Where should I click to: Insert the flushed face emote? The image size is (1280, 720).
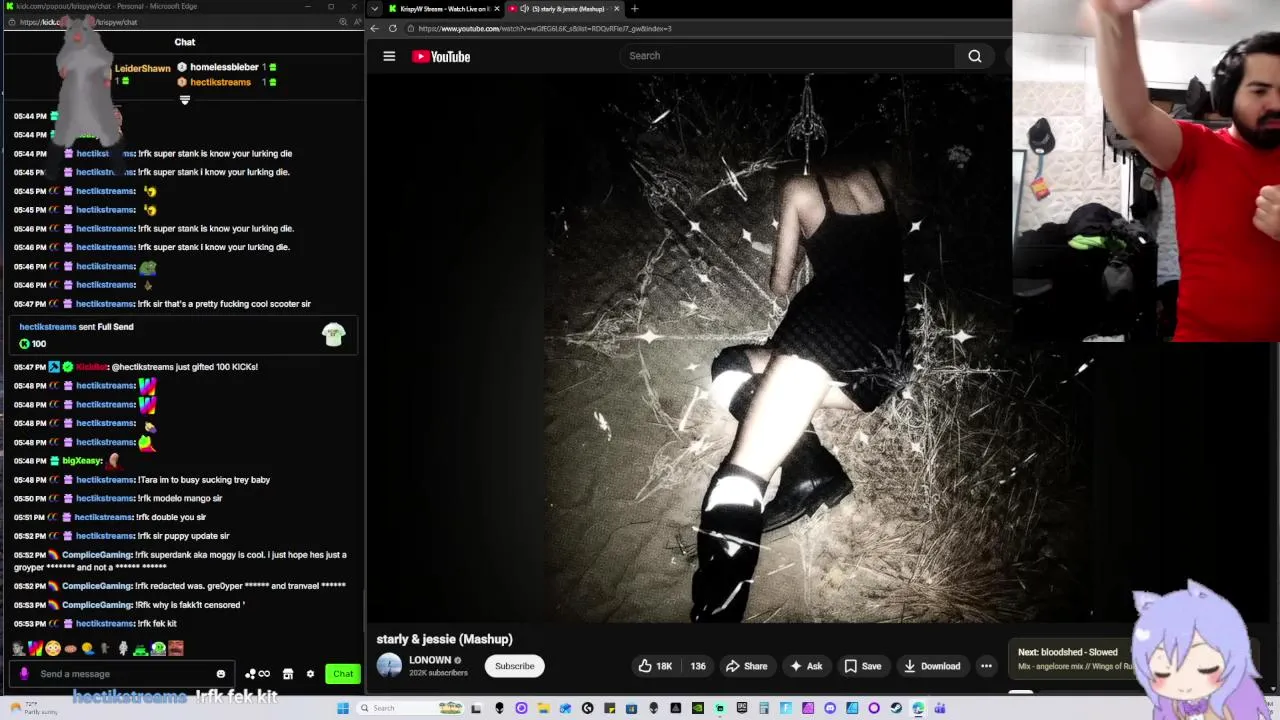click(53, 648)
